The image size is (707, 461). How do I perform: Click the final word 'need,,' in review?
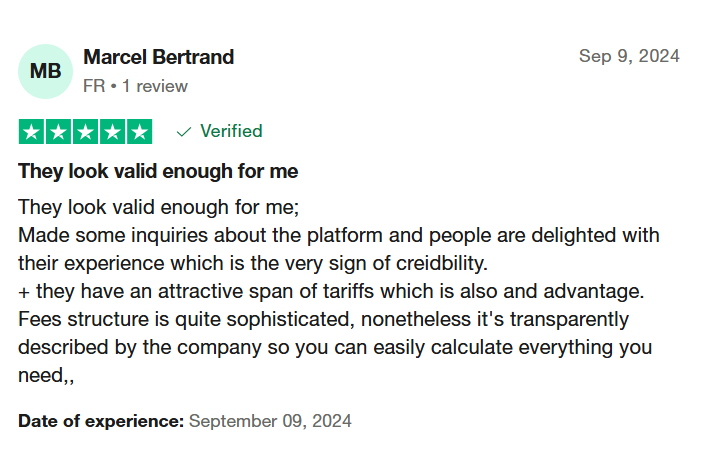pos(46,376)
